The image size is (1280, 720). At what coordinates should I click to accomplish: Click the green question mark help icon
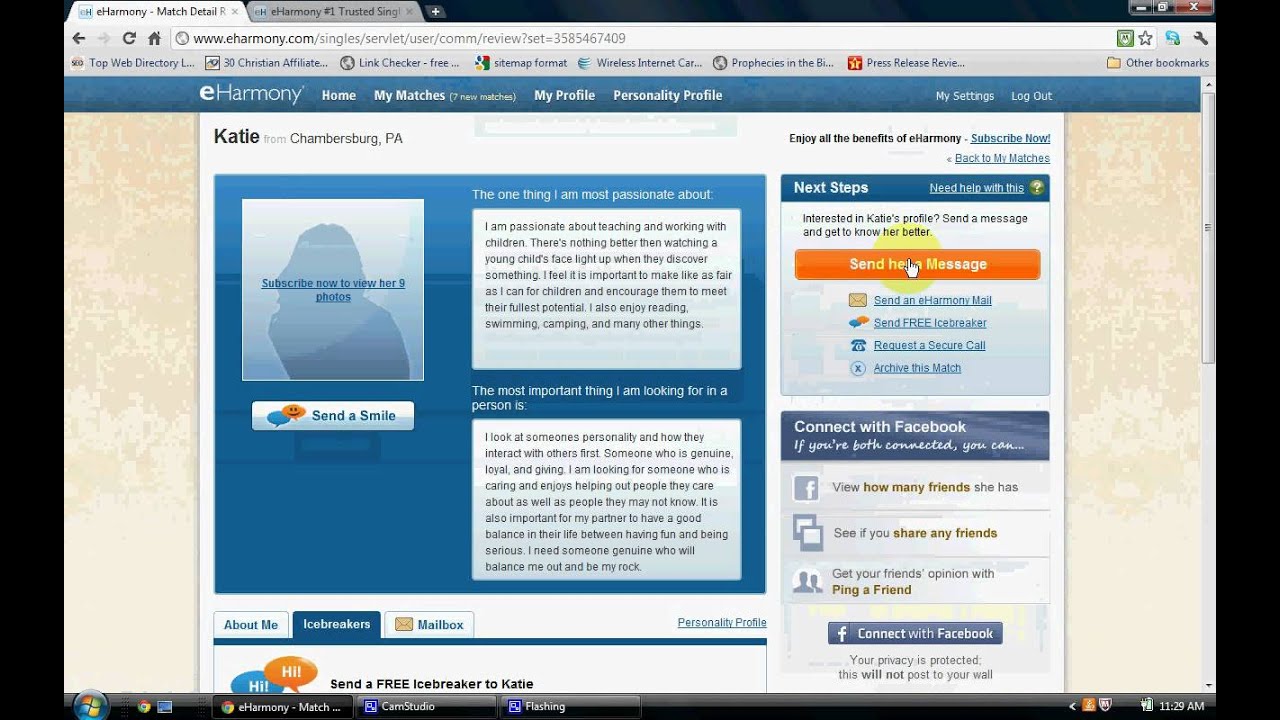[1037, 188]
